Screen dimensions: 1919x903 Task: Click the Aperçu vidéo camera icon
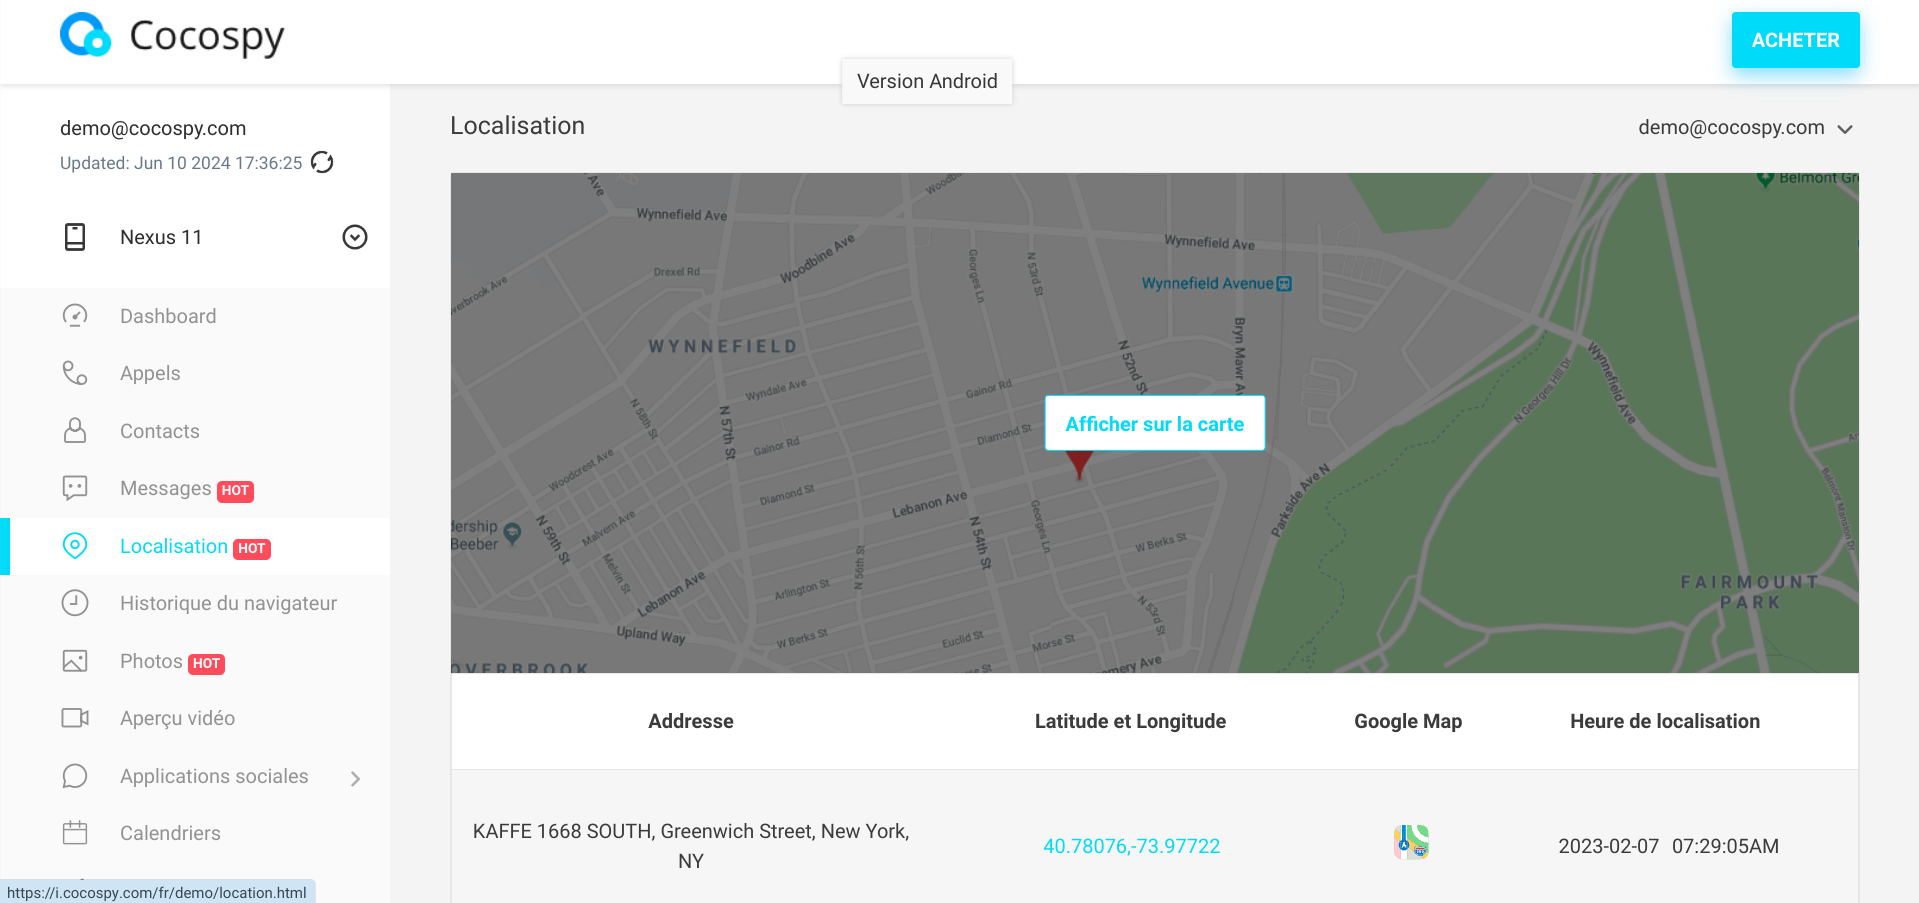[75, 718]
